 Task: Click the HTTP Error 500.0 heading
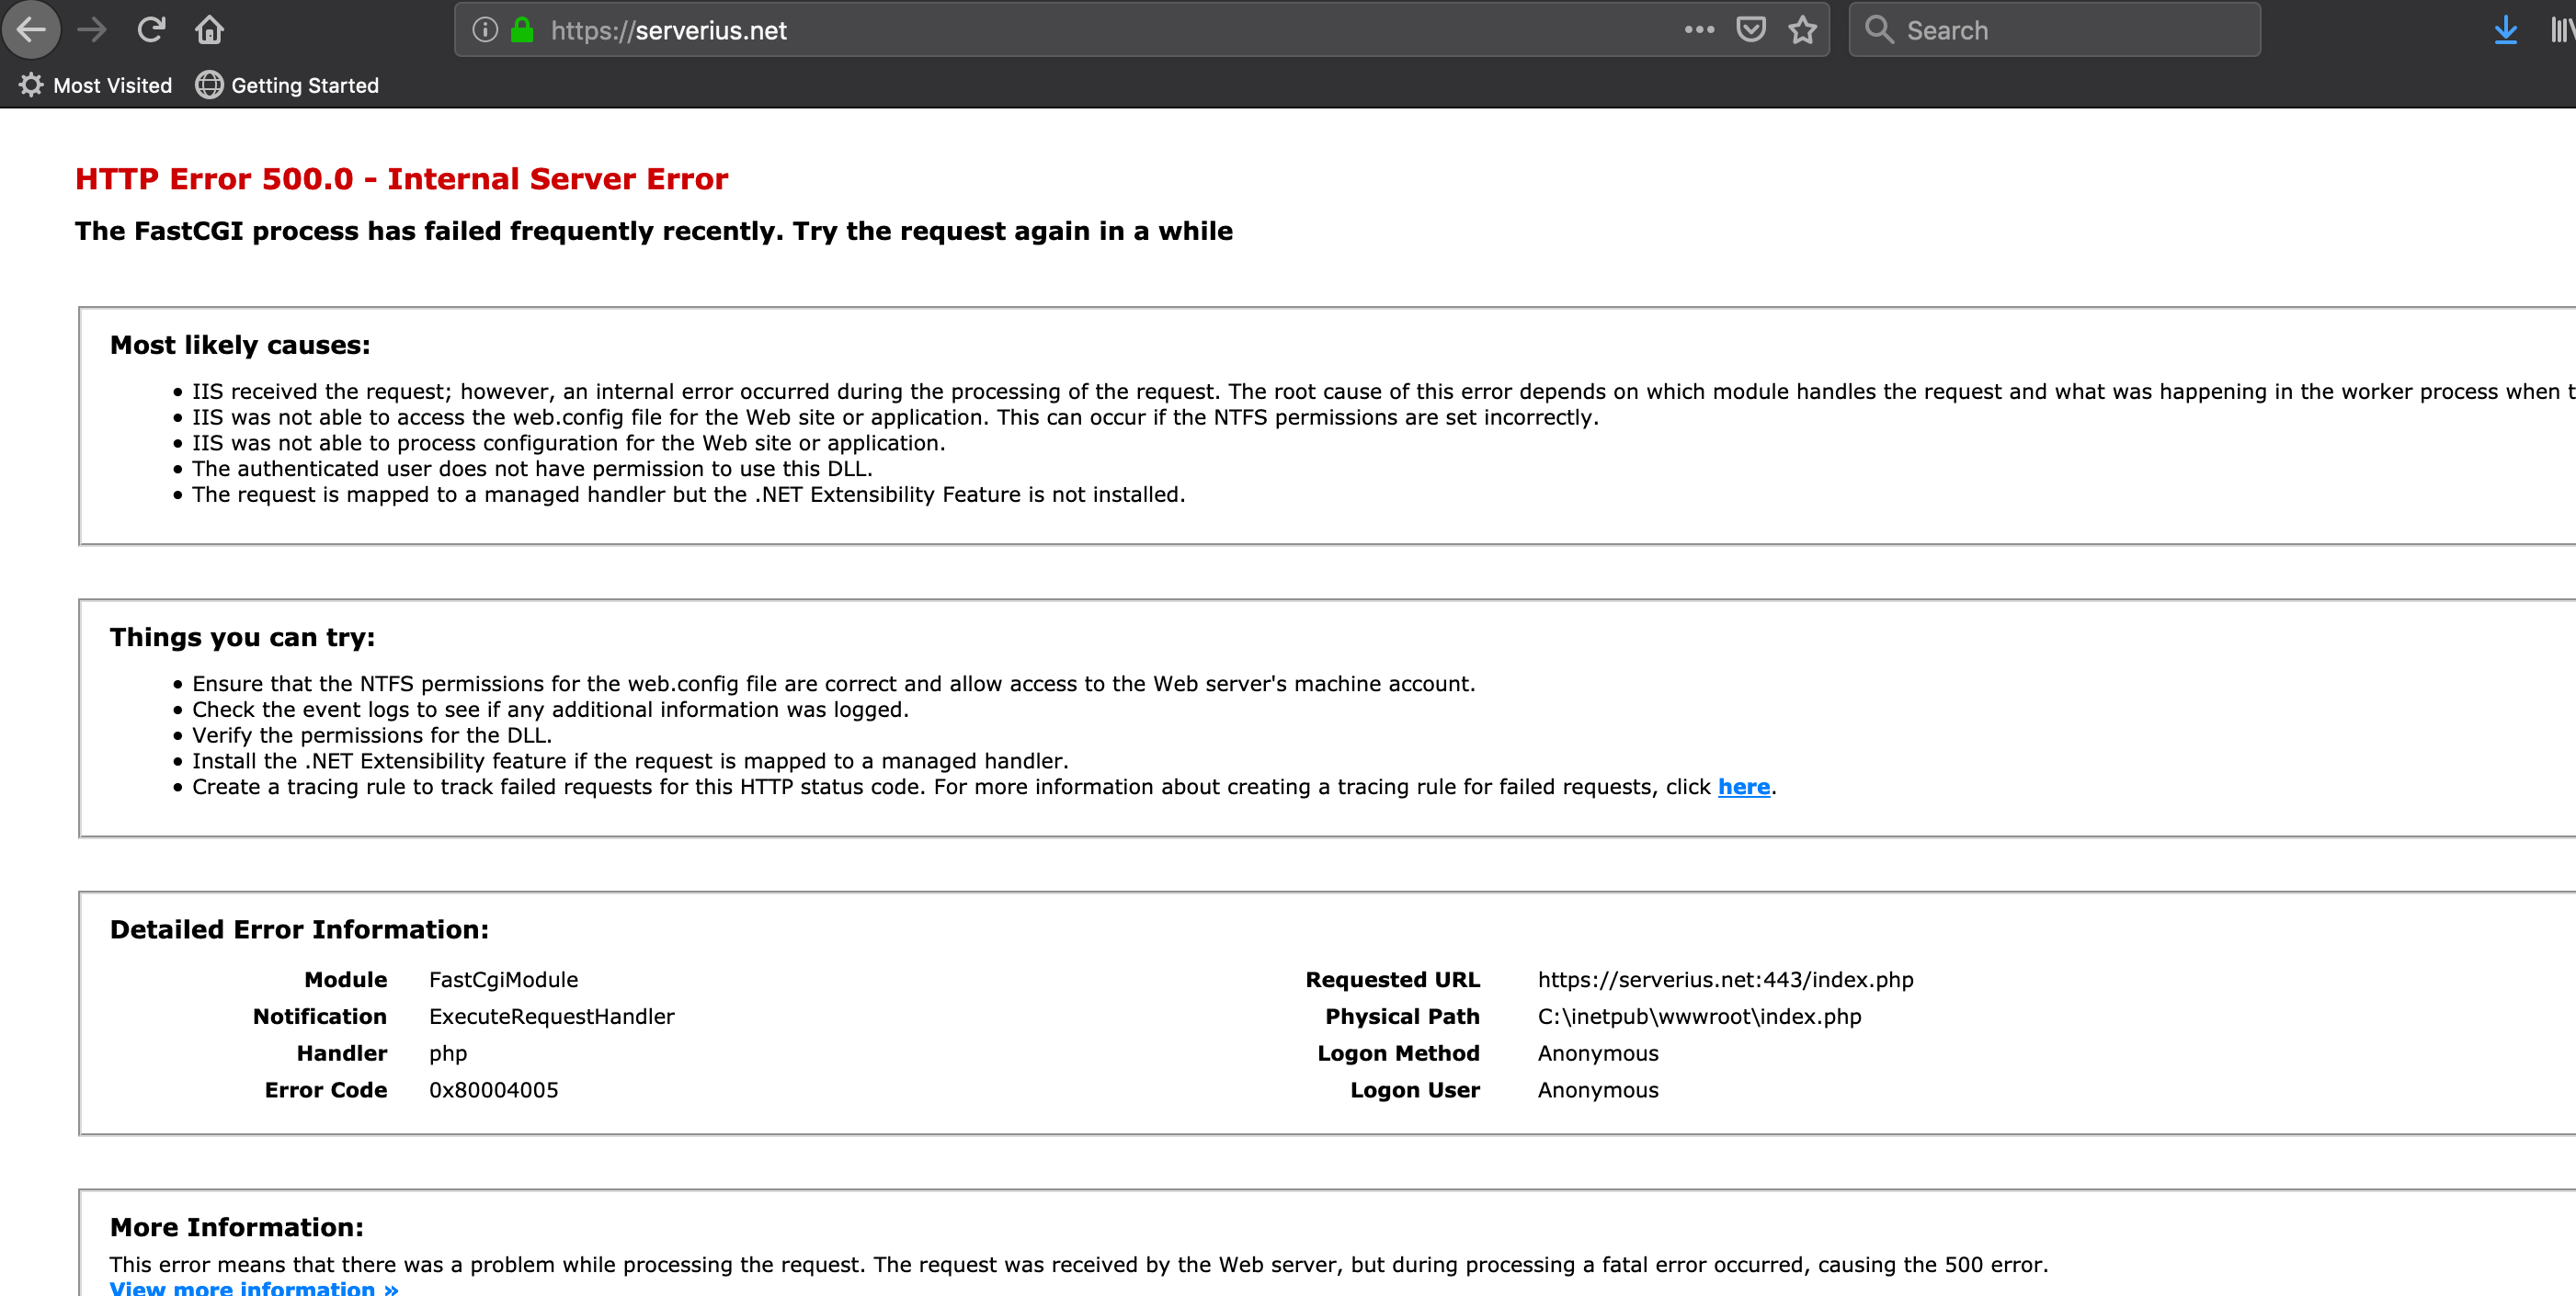click(401, 179)
